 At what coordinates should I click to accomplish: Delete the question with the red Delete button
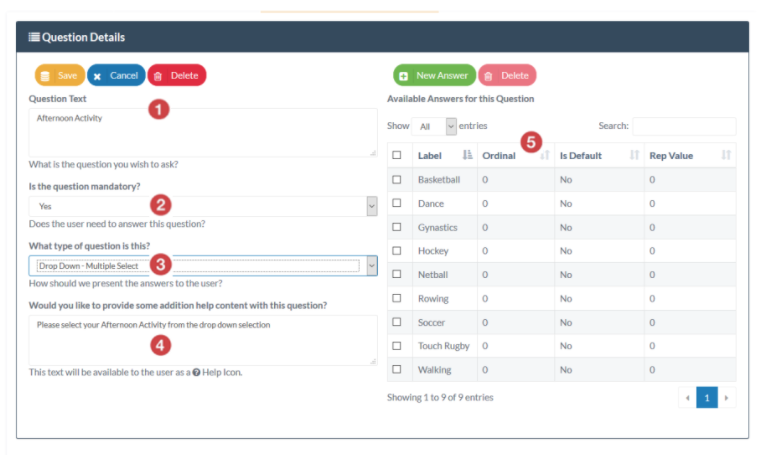pyautogui.click(x=177, y=75)
